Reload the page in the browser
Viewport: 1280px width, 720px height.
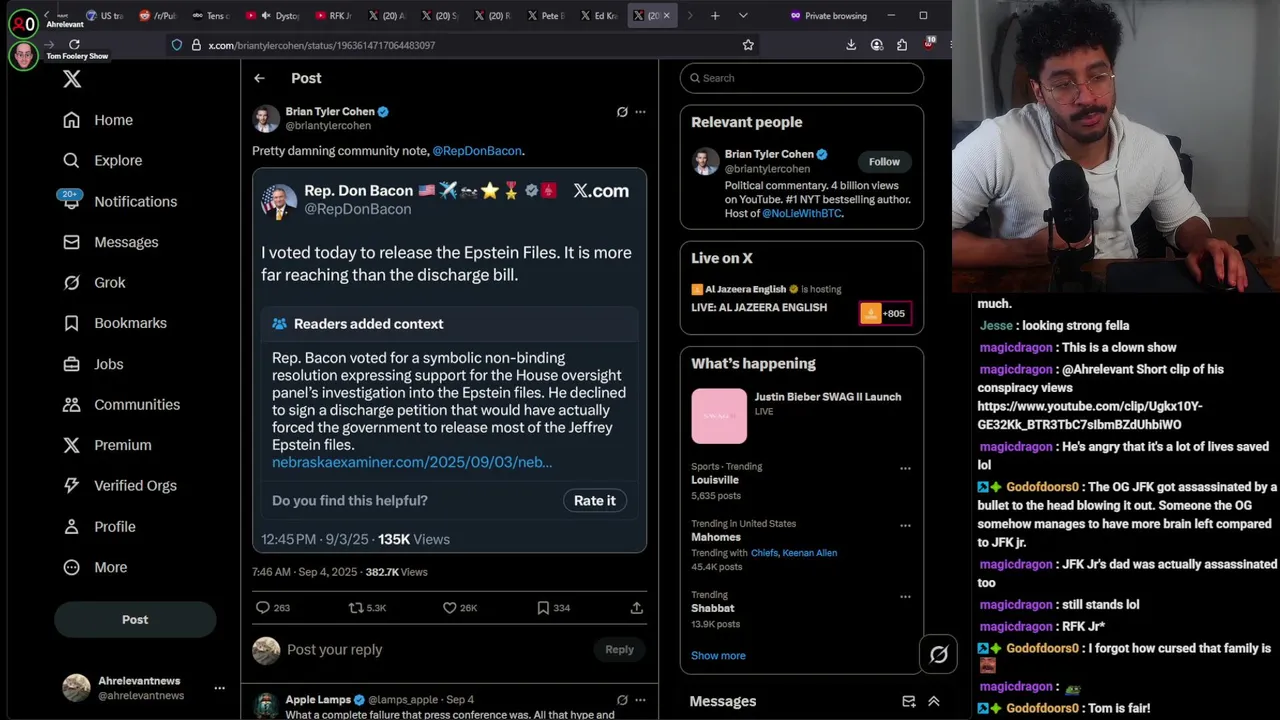pos(74,45)
